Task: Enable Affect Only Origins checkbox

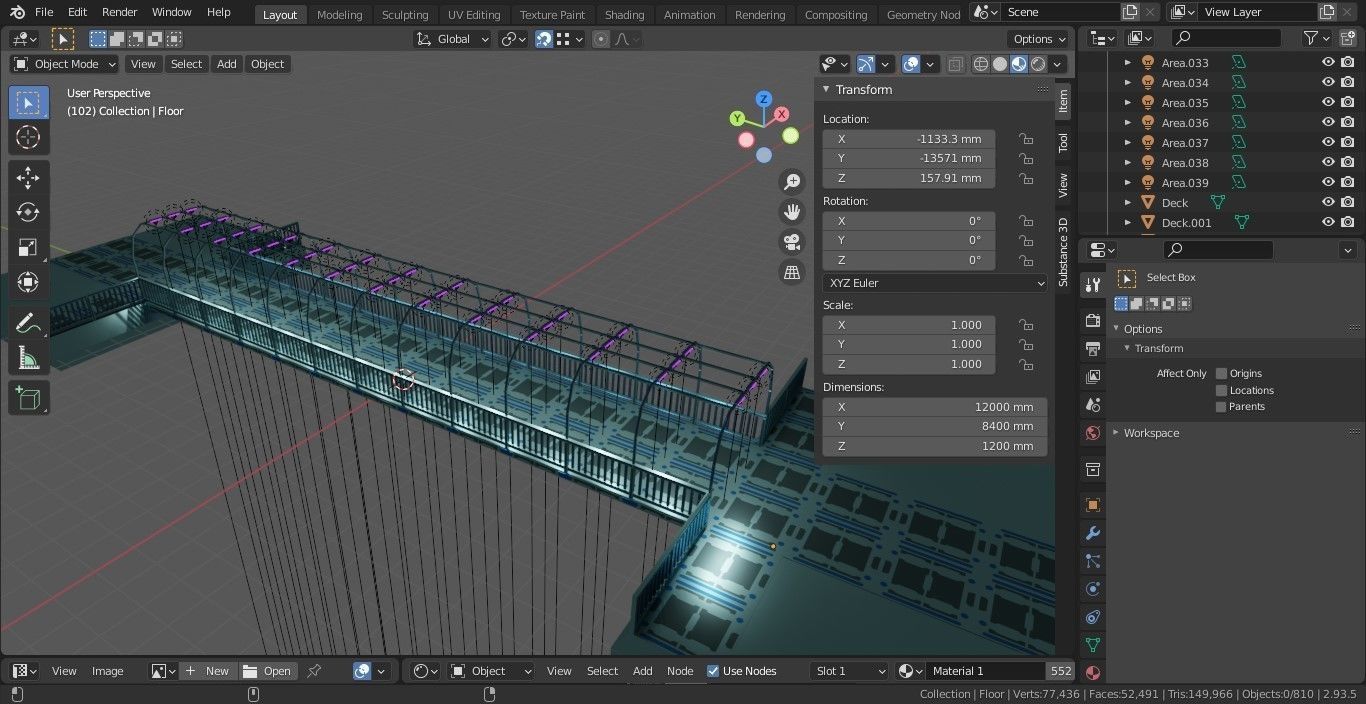Action: [x=1221, y=373]
